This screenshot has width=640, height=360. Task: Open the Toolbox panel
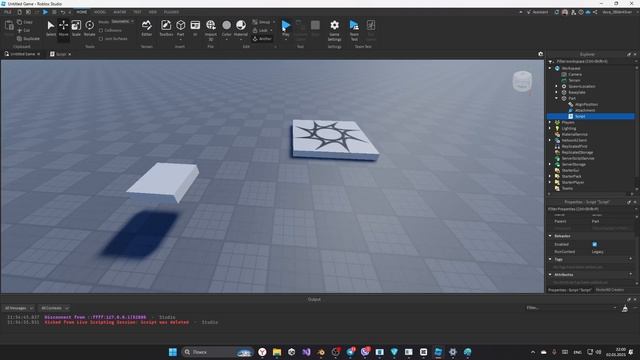click(166, 28)
